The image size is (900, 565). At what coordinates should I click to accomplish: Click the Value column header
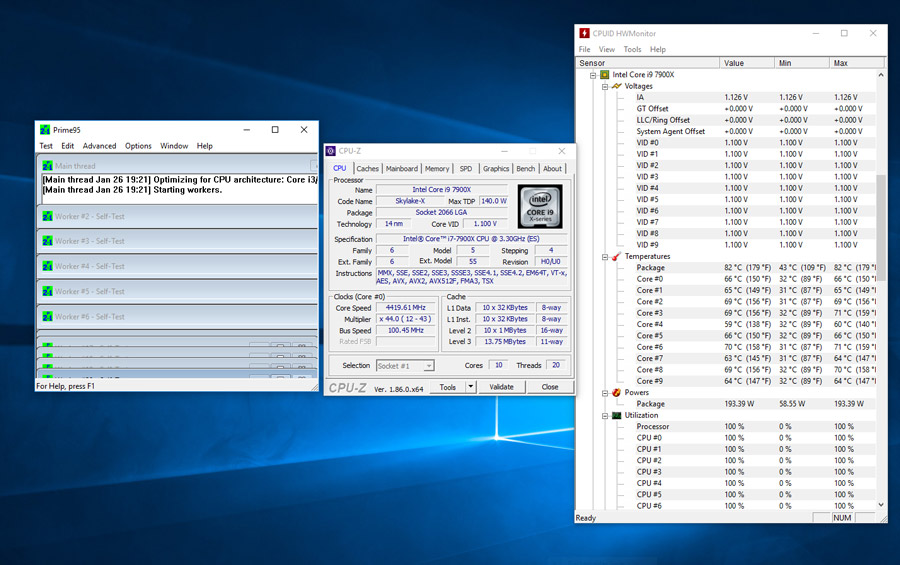tap(747, 63)
